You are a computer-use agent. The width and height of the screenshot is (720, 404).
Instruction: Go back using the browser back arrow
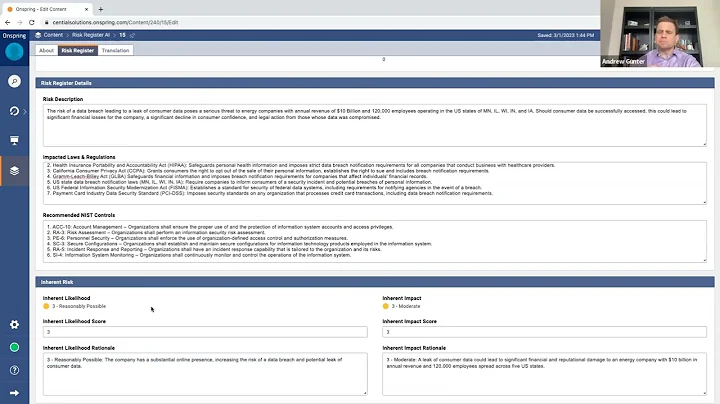pos(7,22)
